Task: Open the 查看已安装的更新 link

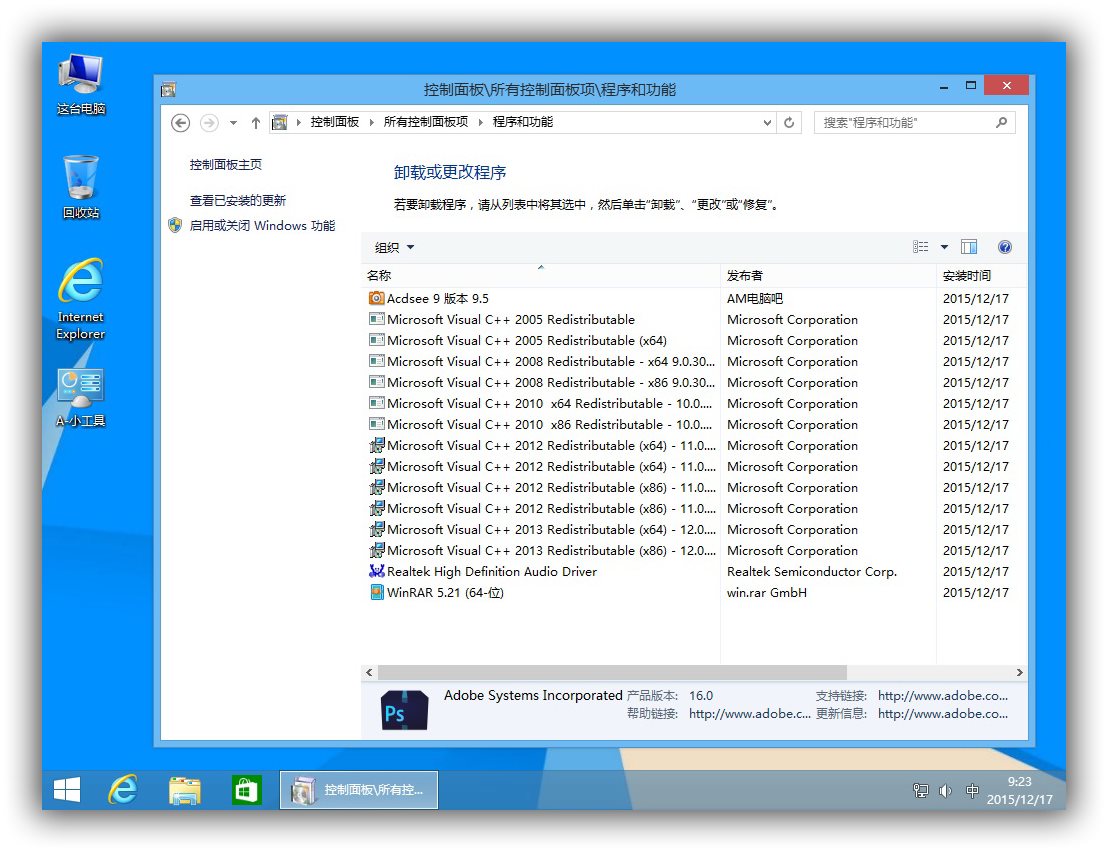Action: 237,201
